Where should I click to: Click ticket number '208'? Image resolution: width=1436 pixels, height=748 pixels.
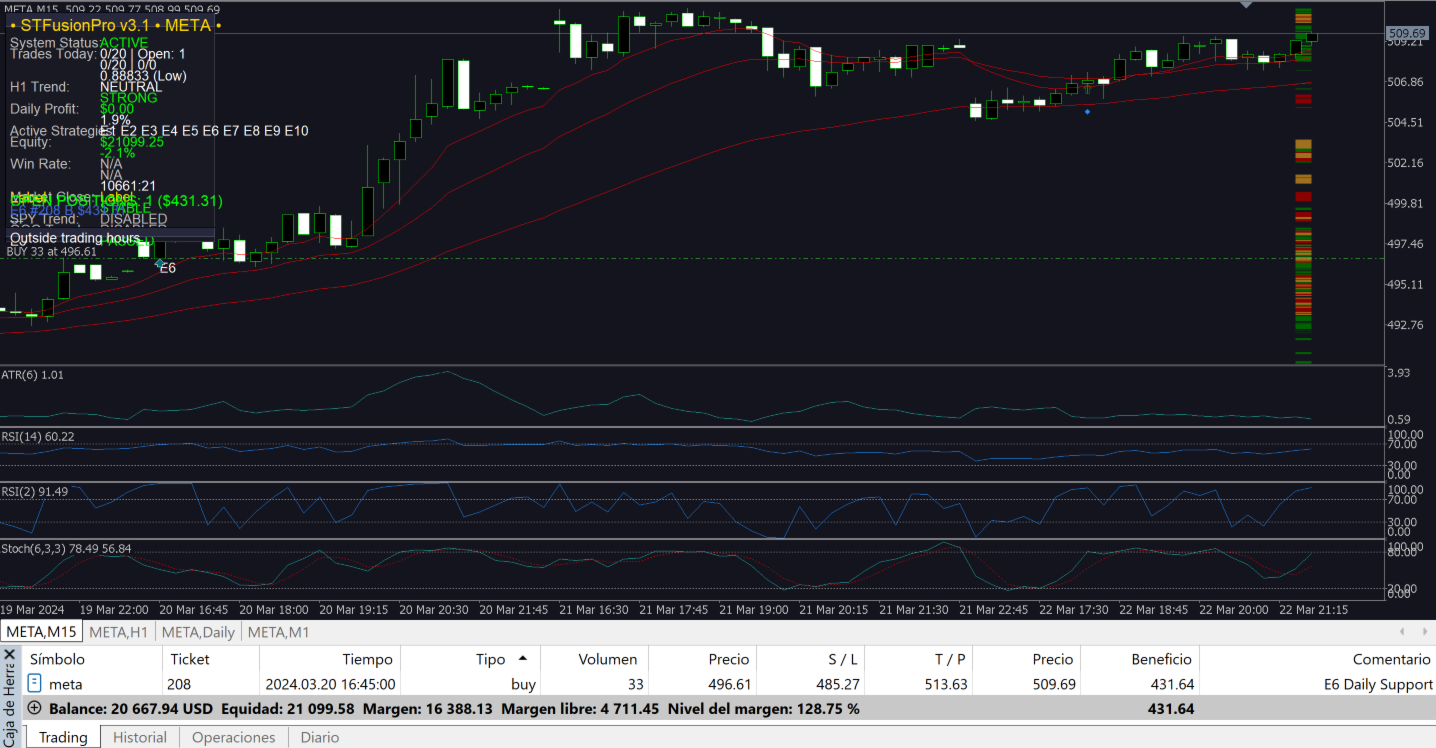click(x=179, y=685)
